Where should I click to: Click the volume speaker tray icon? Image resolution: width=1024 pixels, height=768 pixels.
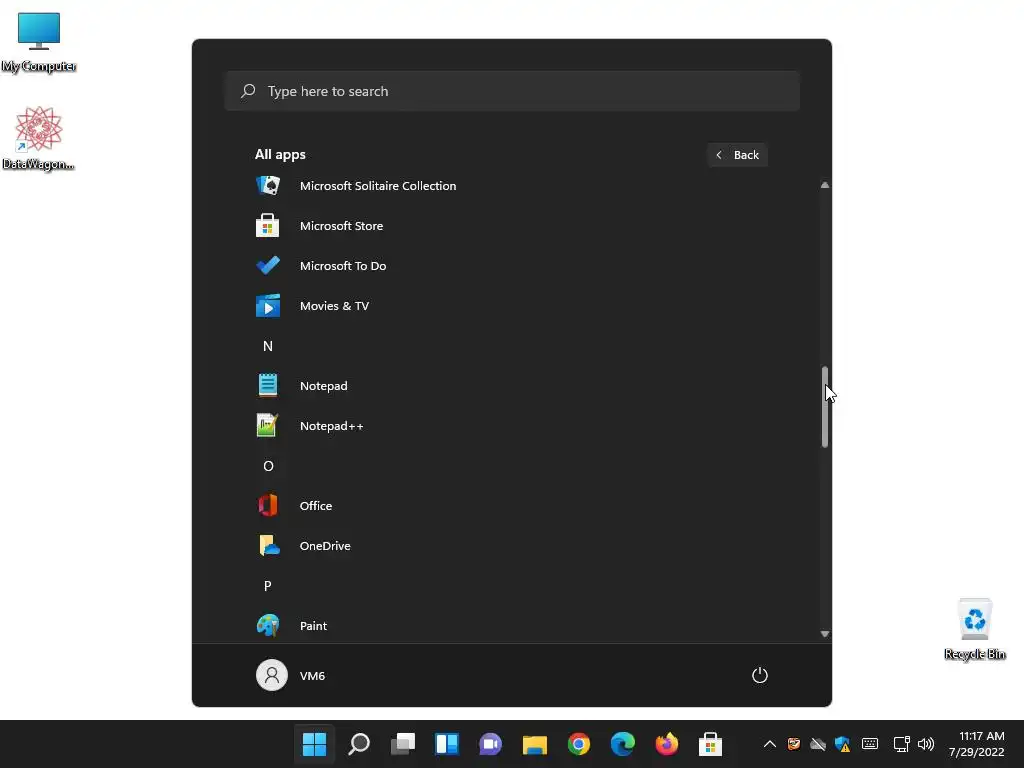point(925,744)
